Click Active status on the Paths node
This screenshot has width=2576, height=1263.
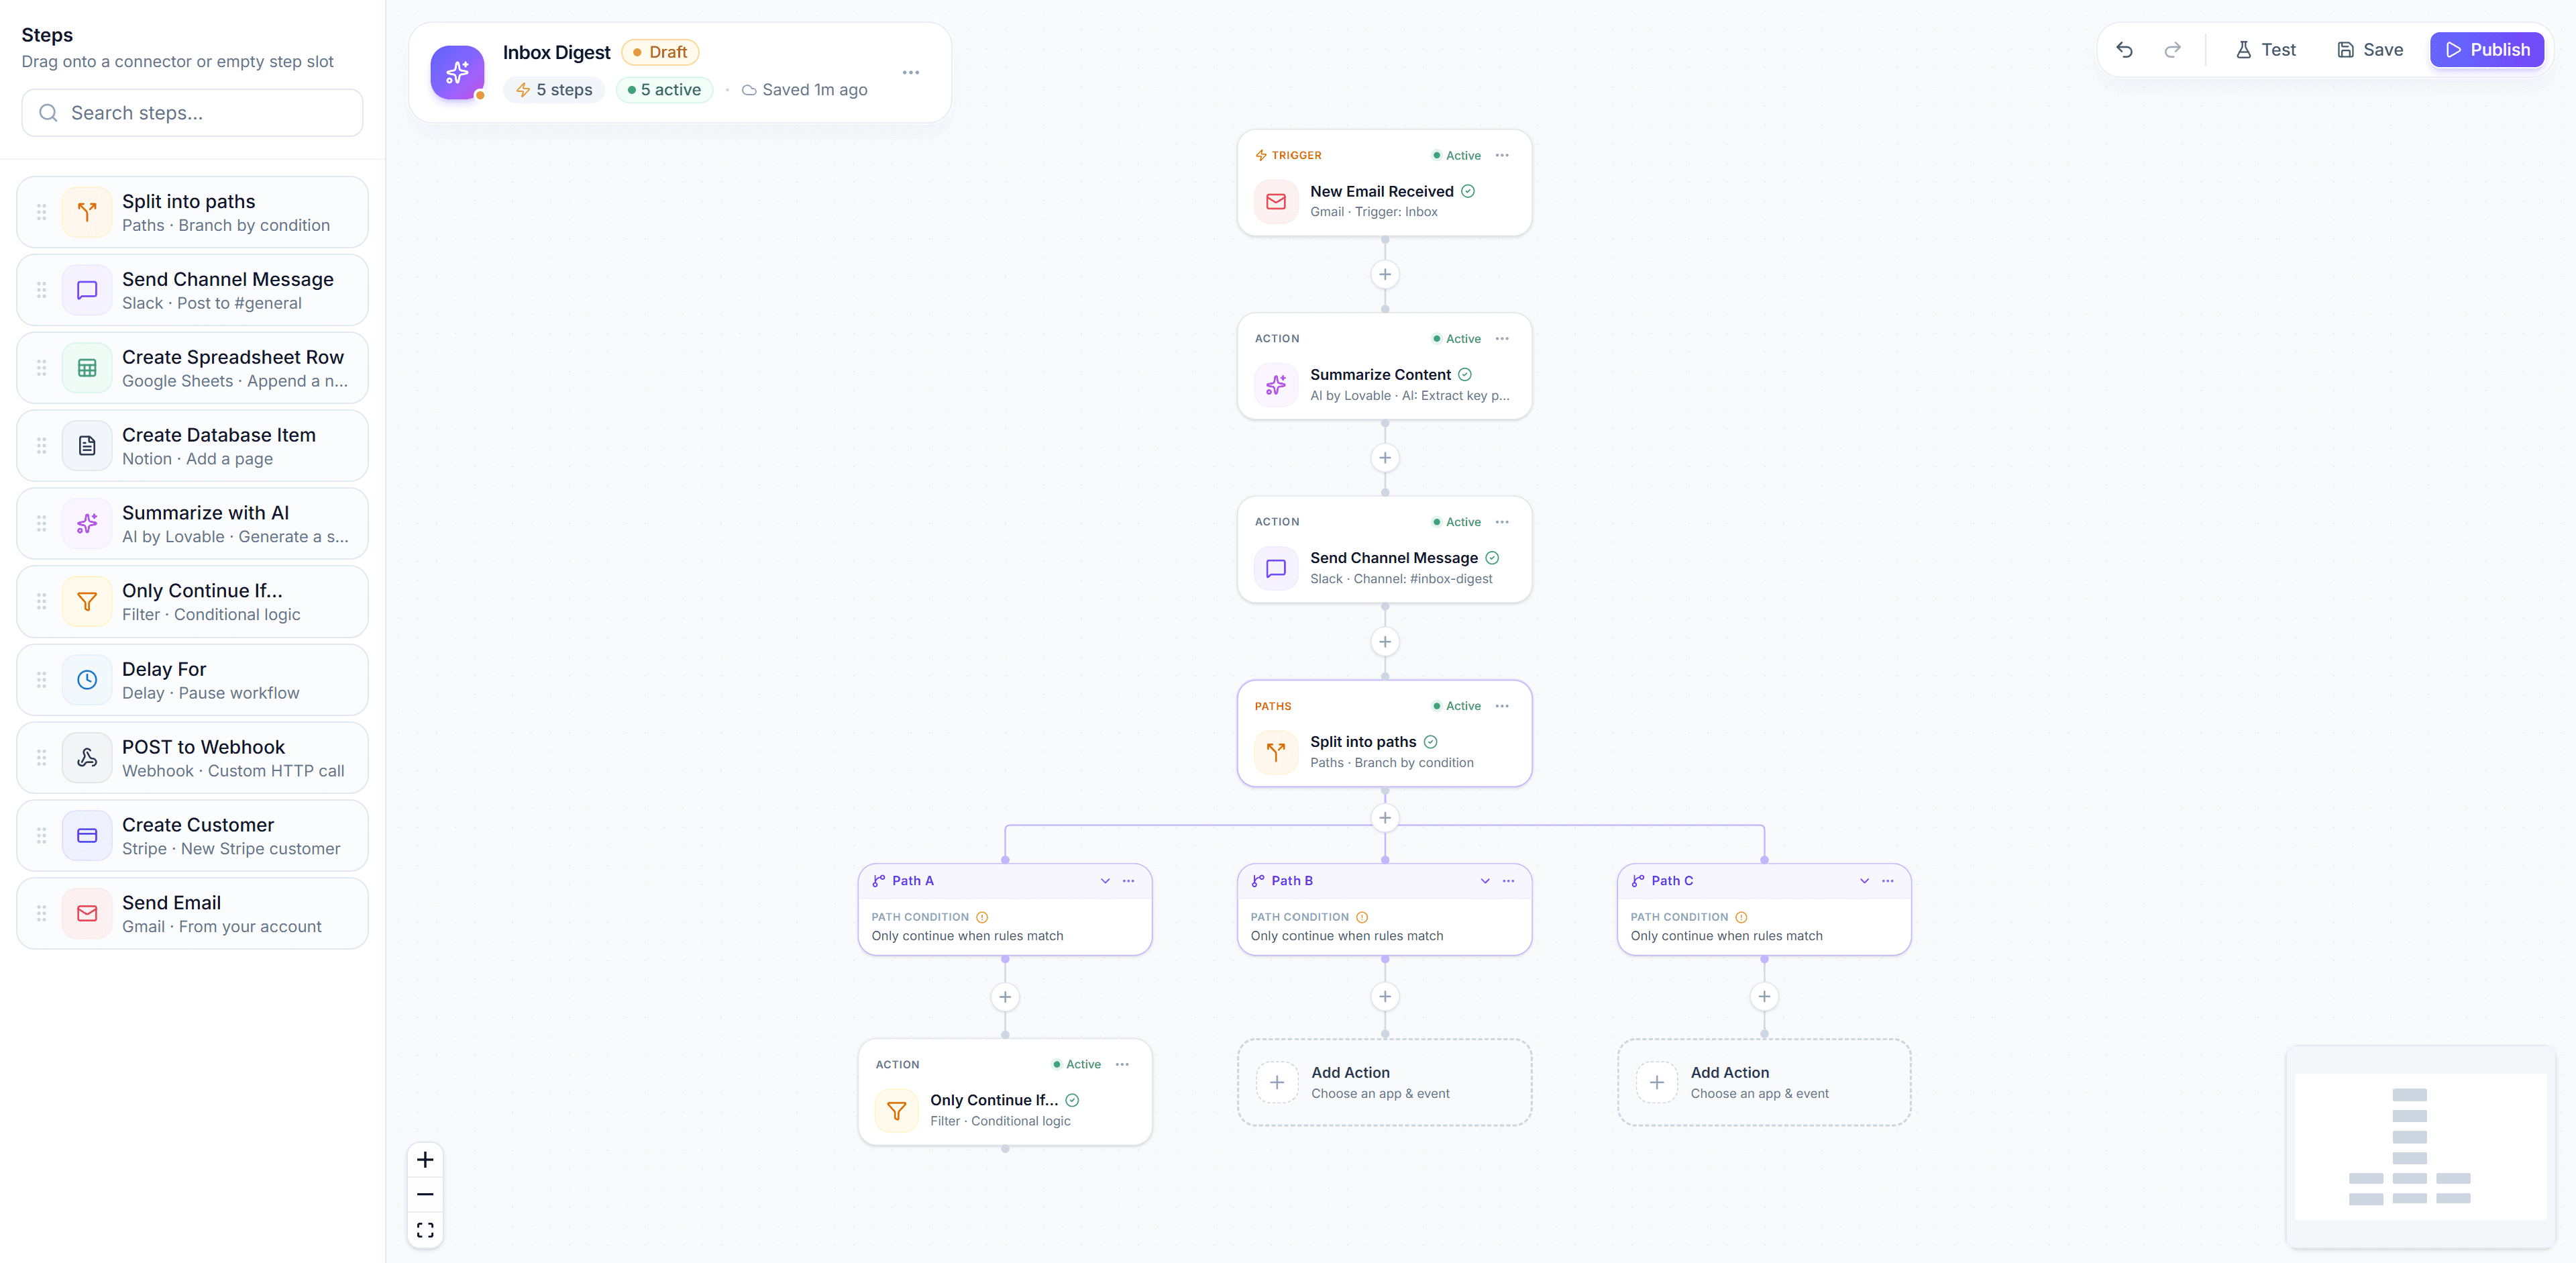tap(1456, 706)
